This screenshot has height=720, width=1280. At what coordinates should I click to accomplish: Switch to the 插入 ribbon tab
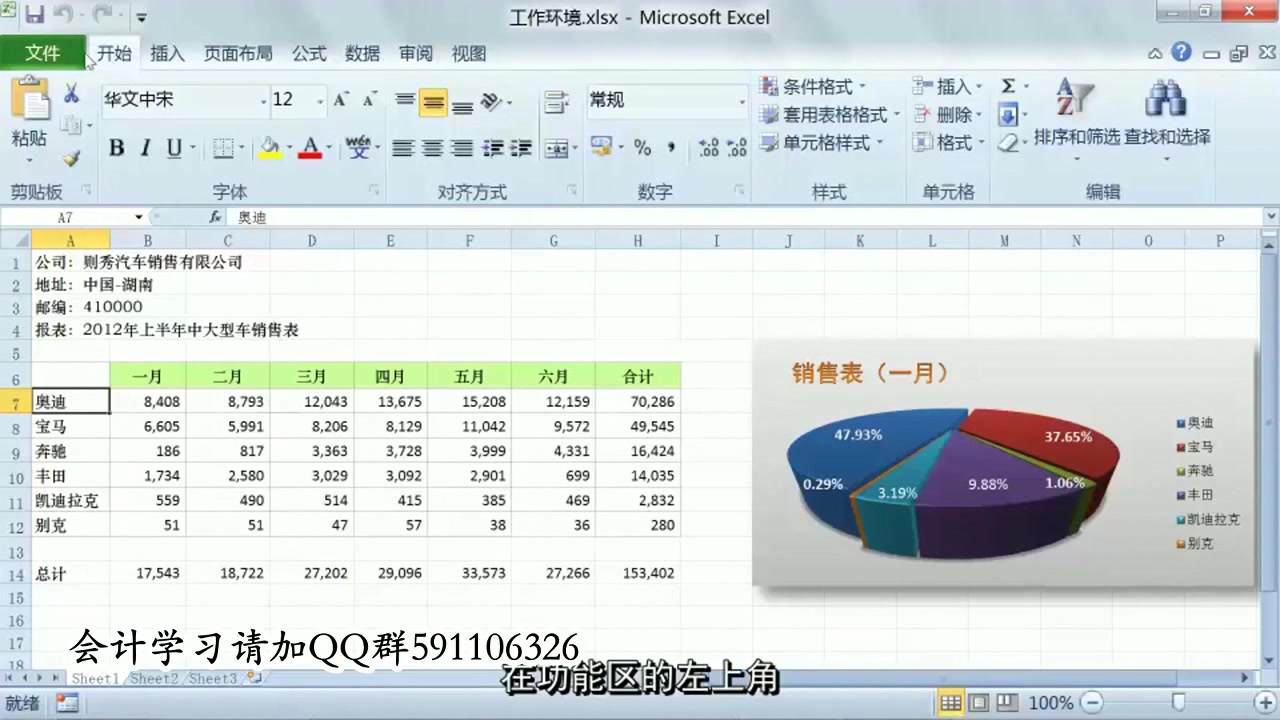pyautogui.click(x=167, y=54)
